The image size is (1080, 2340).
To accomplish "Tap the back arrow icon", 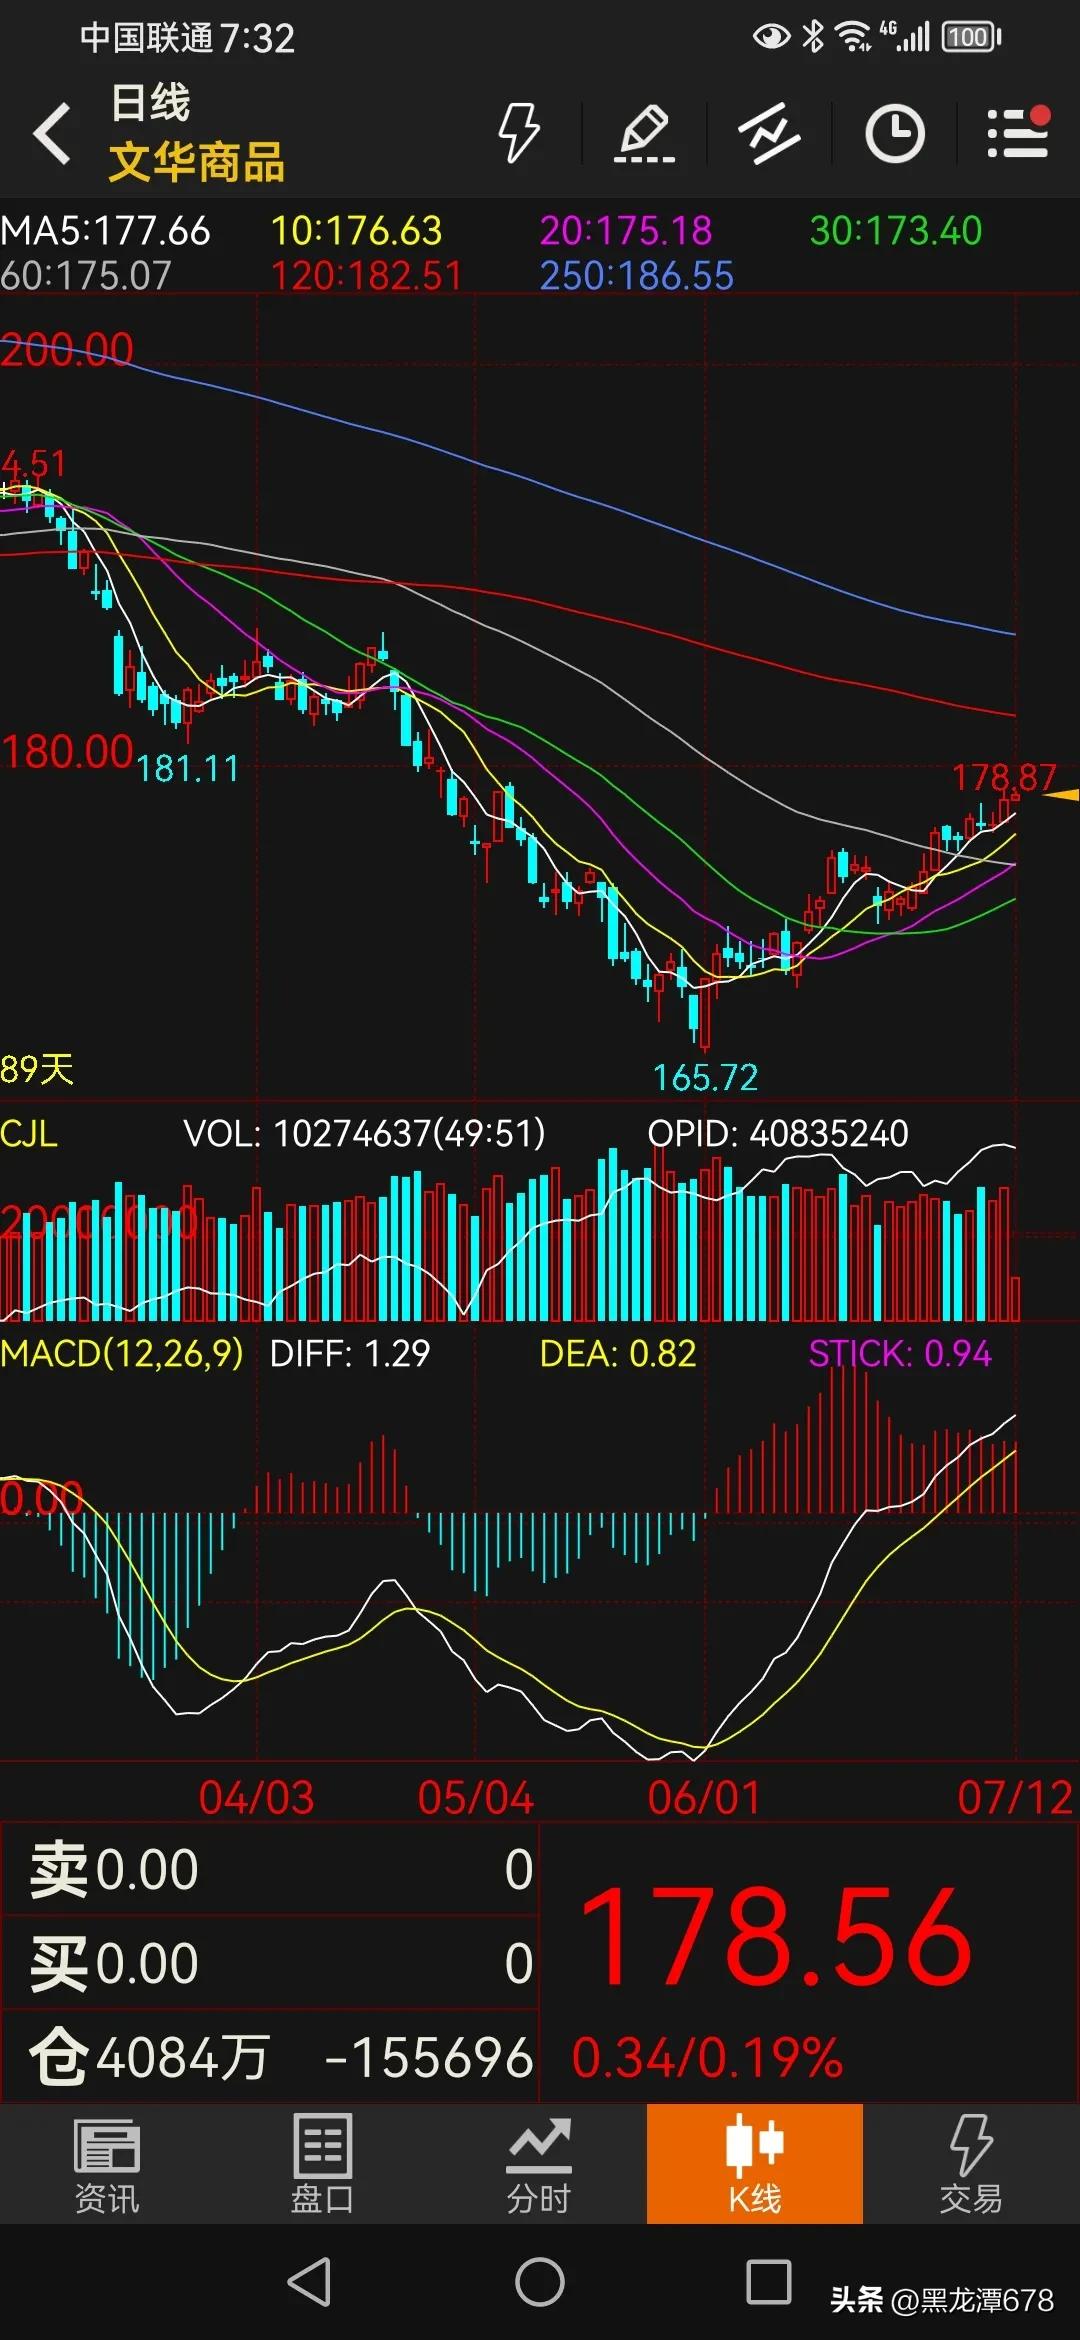I will coord(52,133).
